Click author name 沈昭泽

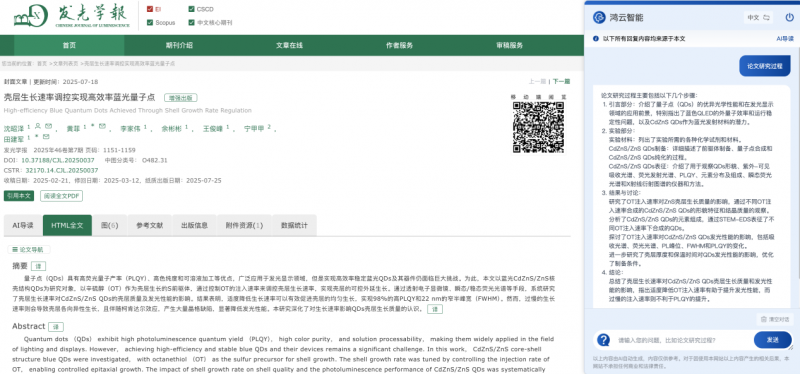pyautogui.click(x=14, y=129)
